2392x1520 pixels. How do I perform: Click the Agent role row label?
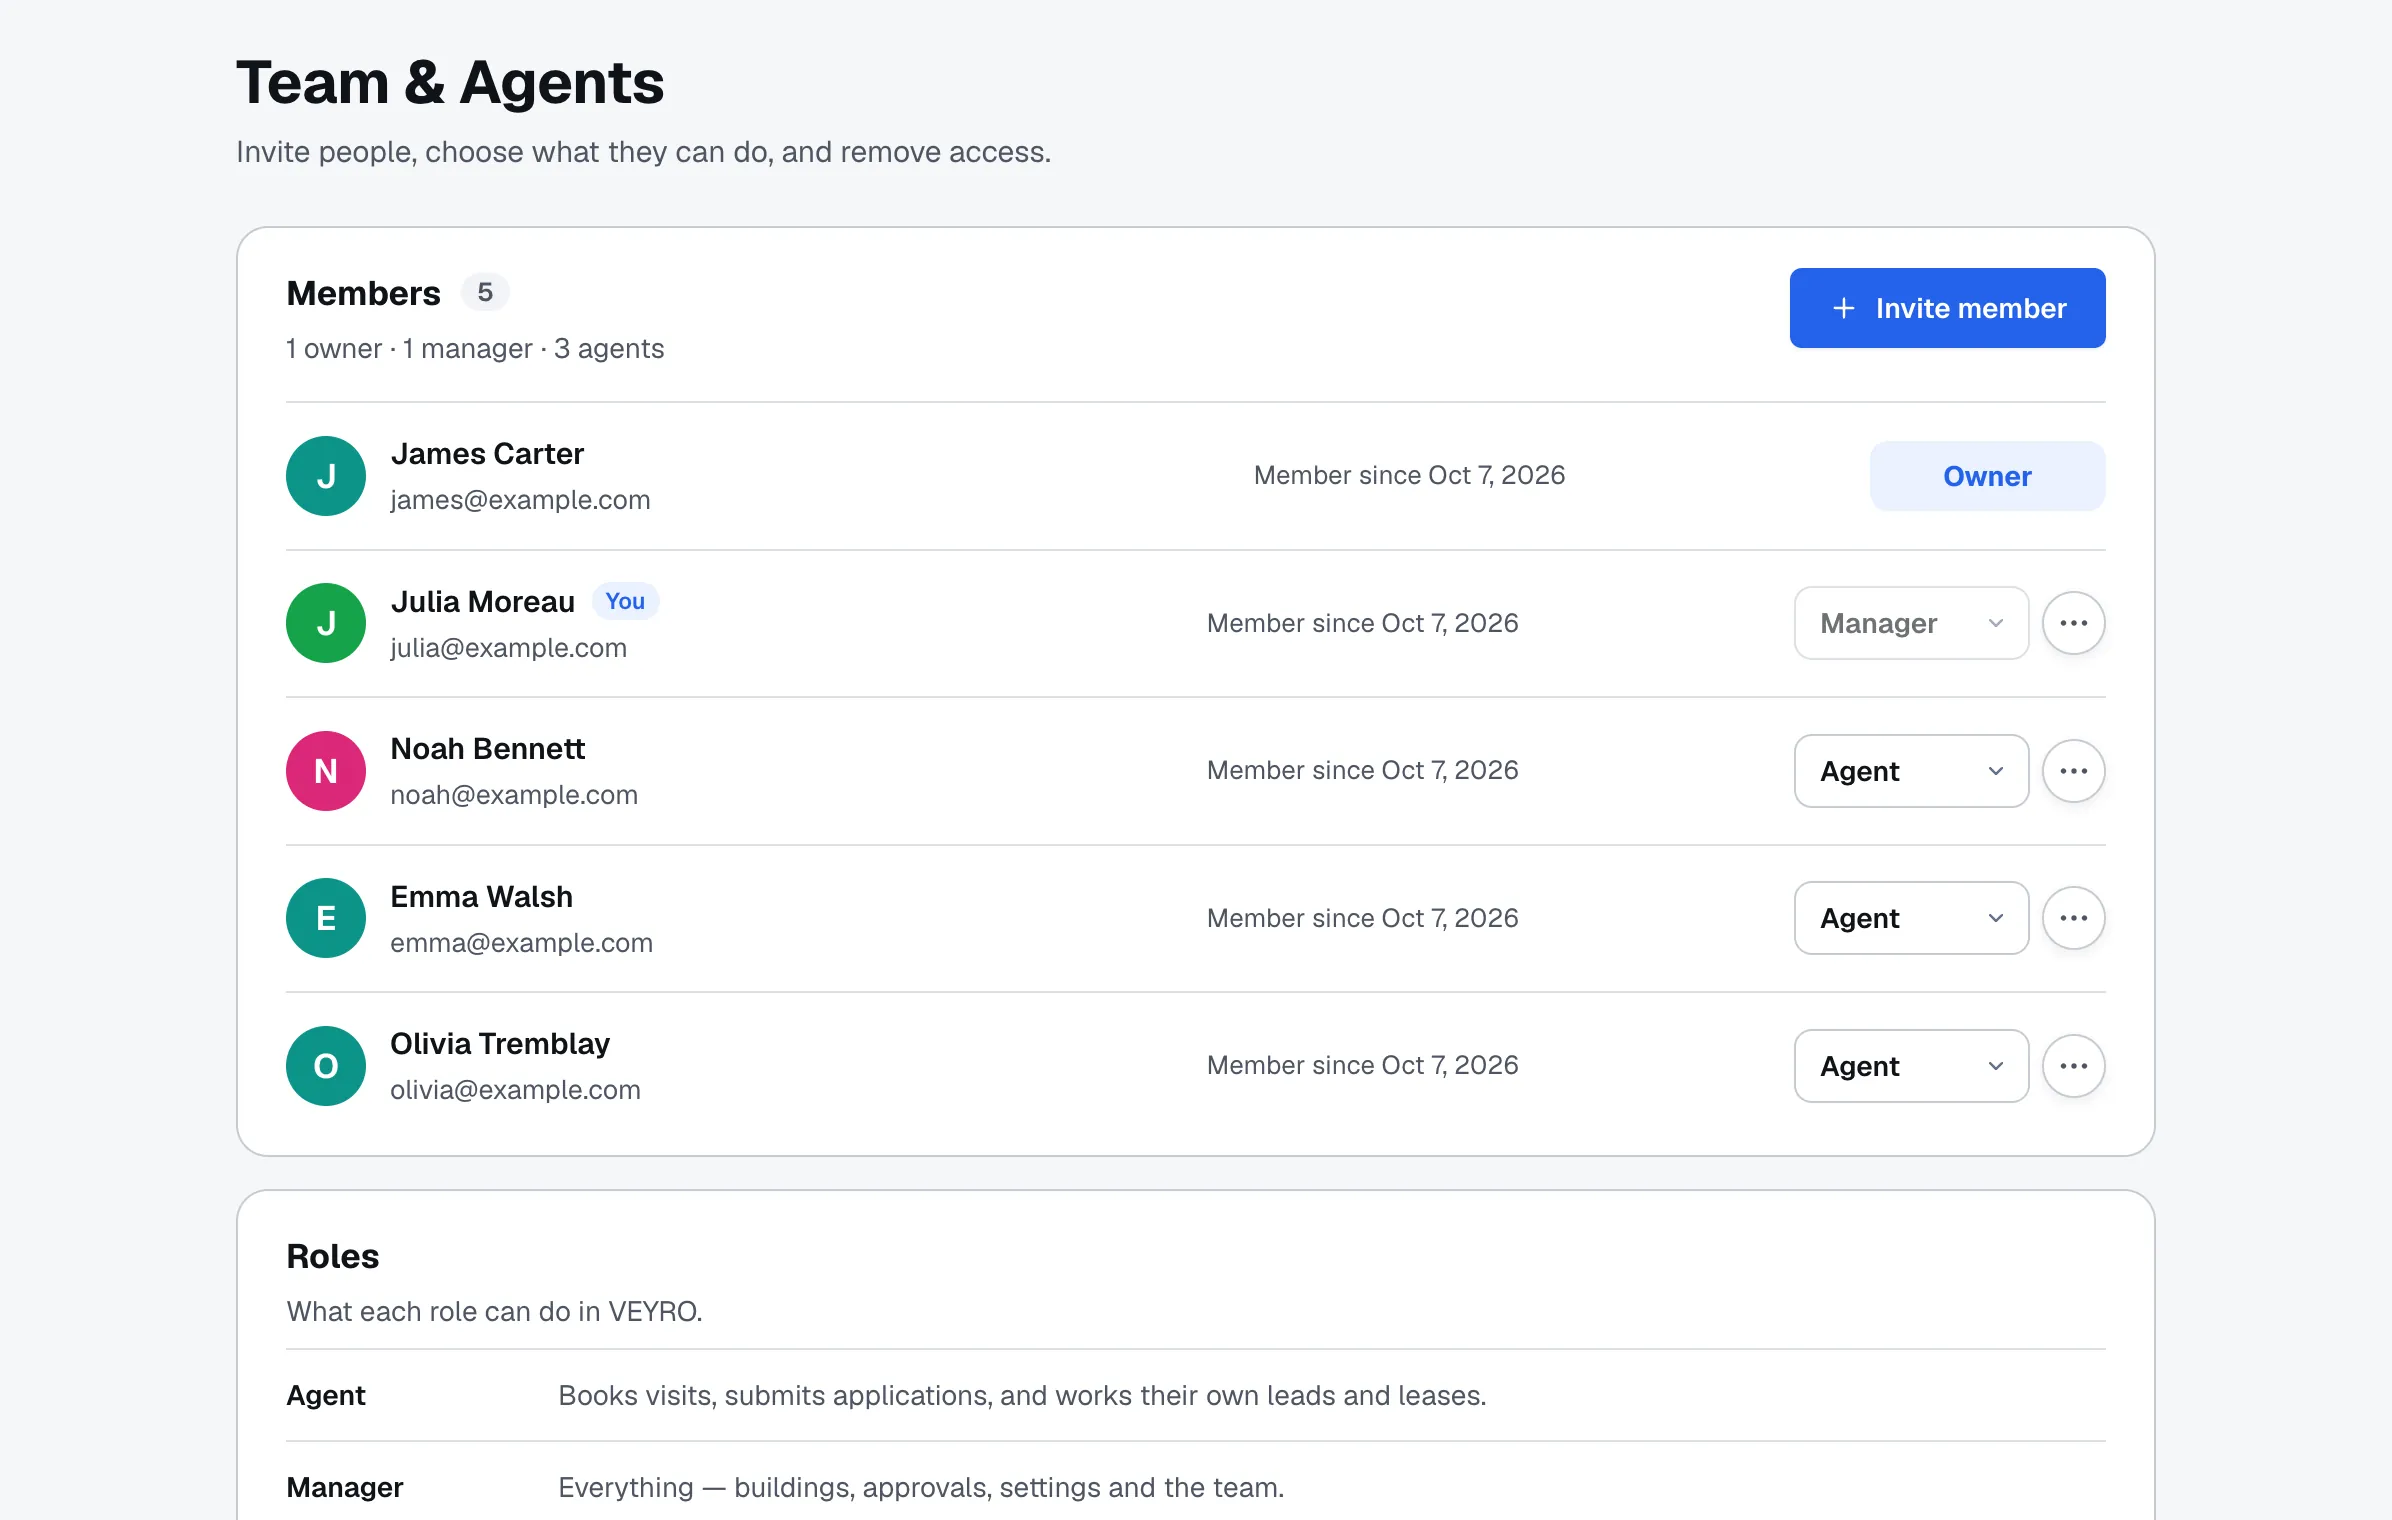326,1395
